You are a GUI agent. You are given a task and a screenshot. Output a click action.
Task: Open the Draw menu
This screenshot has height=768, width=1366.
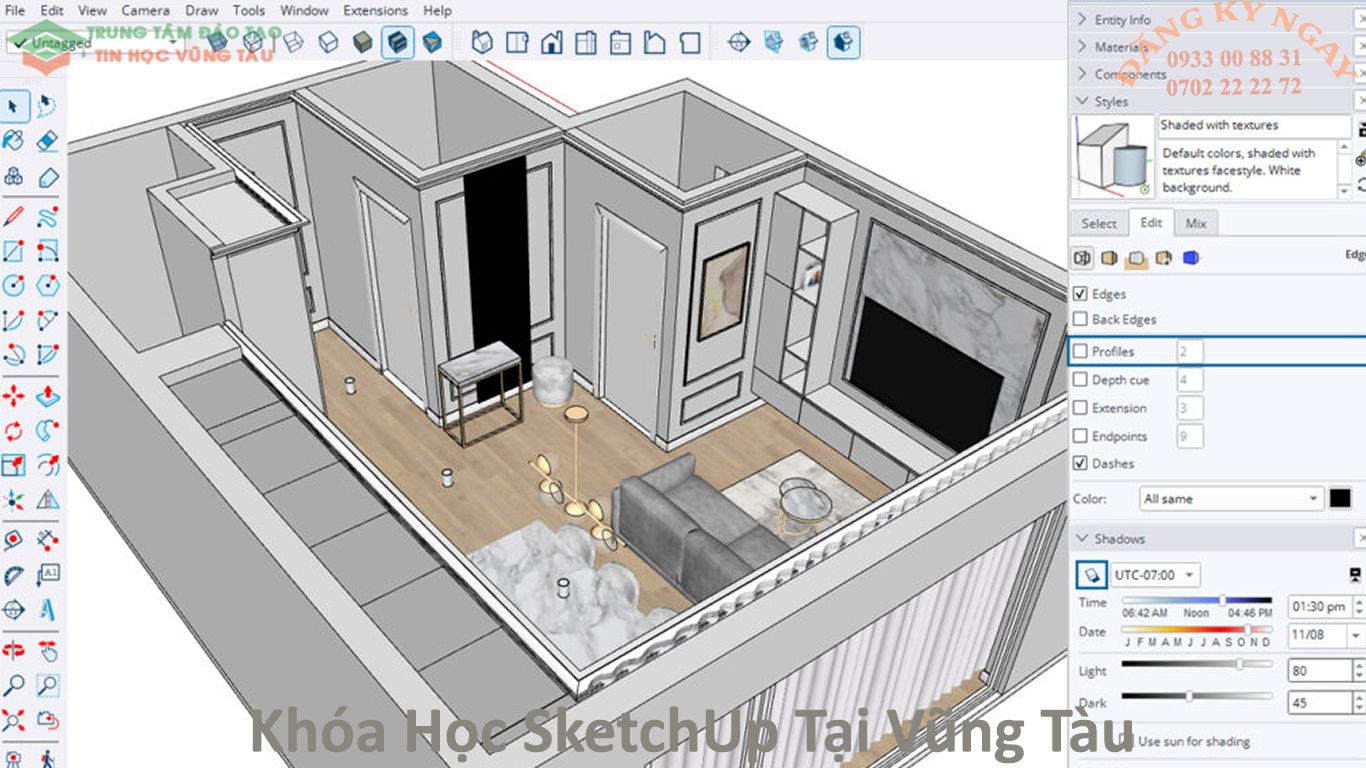tap(202, 10)
